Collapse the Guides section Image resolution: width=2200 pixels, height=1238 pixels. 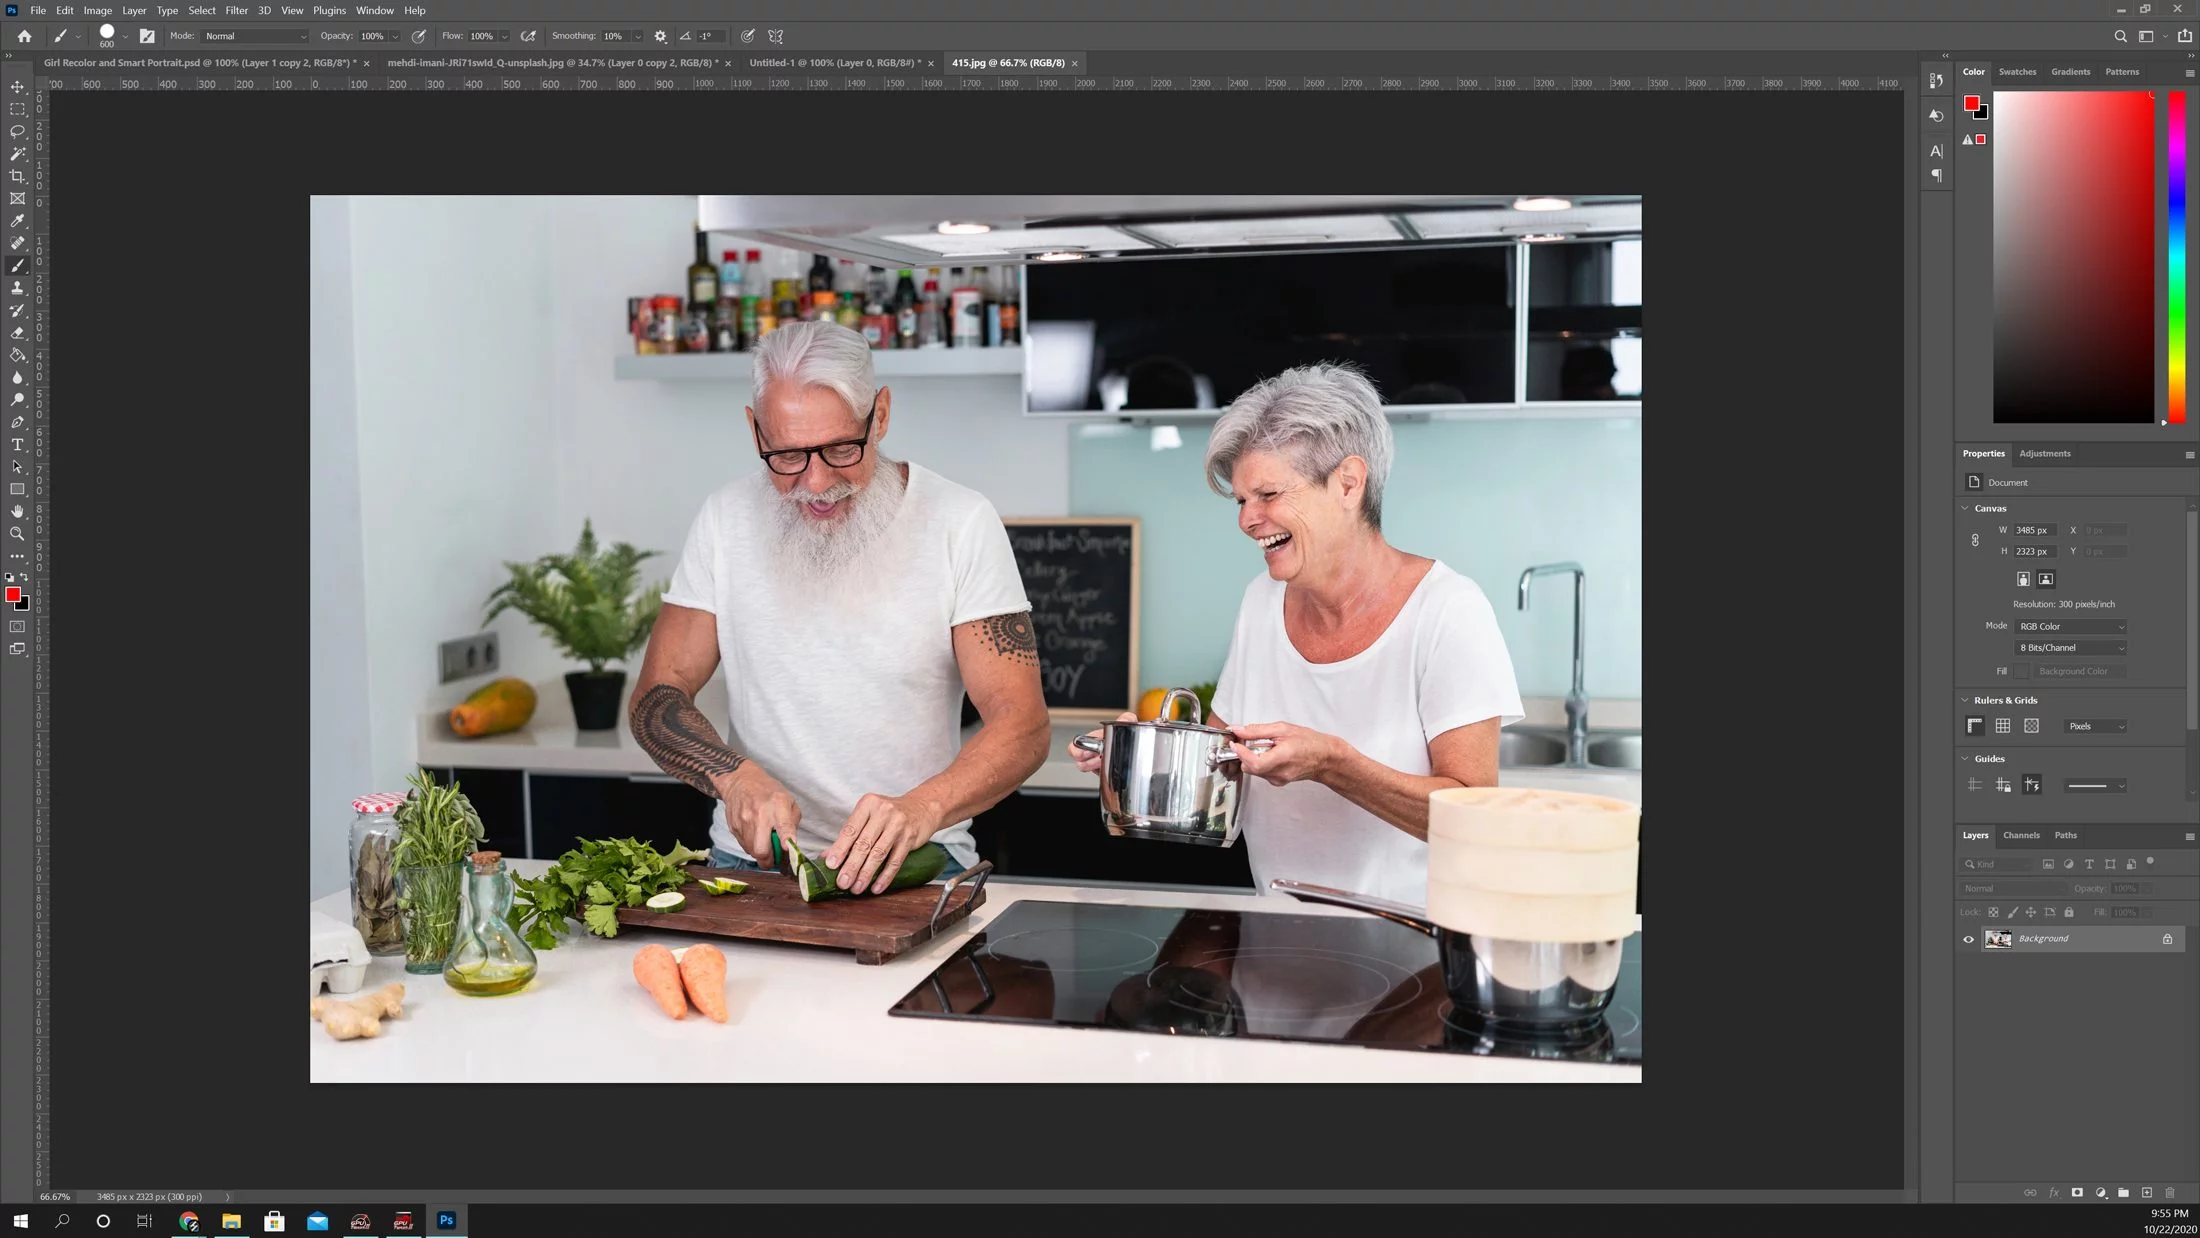[1964, 759]
